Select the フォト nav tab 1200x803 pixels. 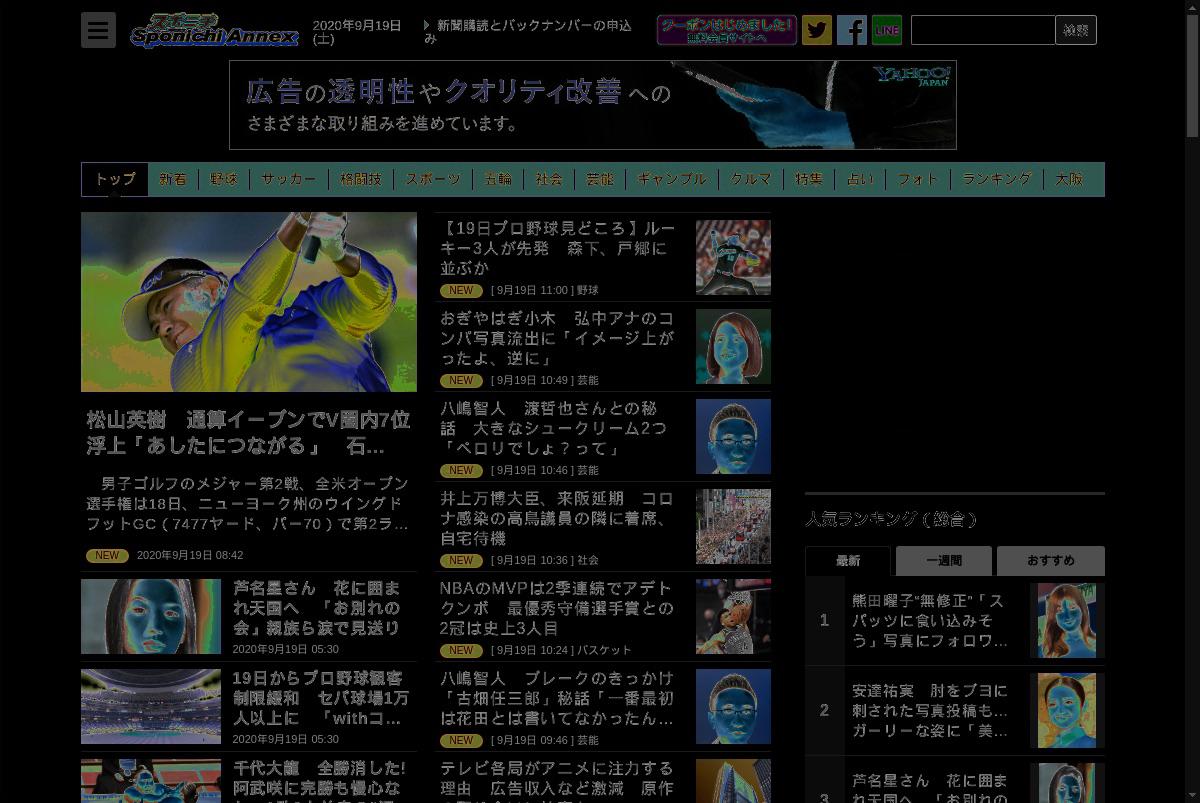coord(918,179)
